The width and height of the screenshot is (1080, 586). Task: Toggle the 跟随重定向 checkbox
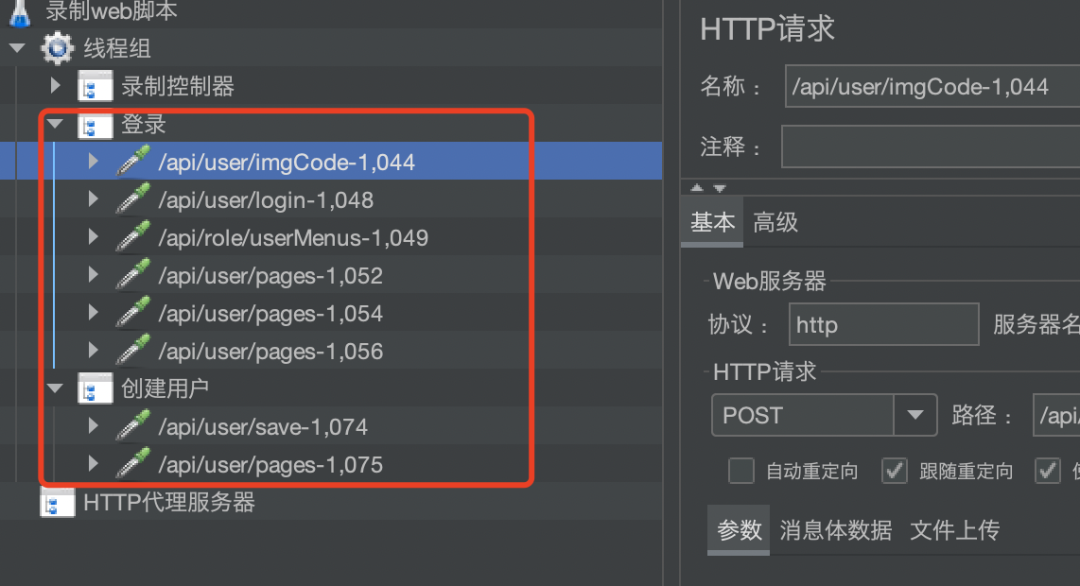pos(894,471)
